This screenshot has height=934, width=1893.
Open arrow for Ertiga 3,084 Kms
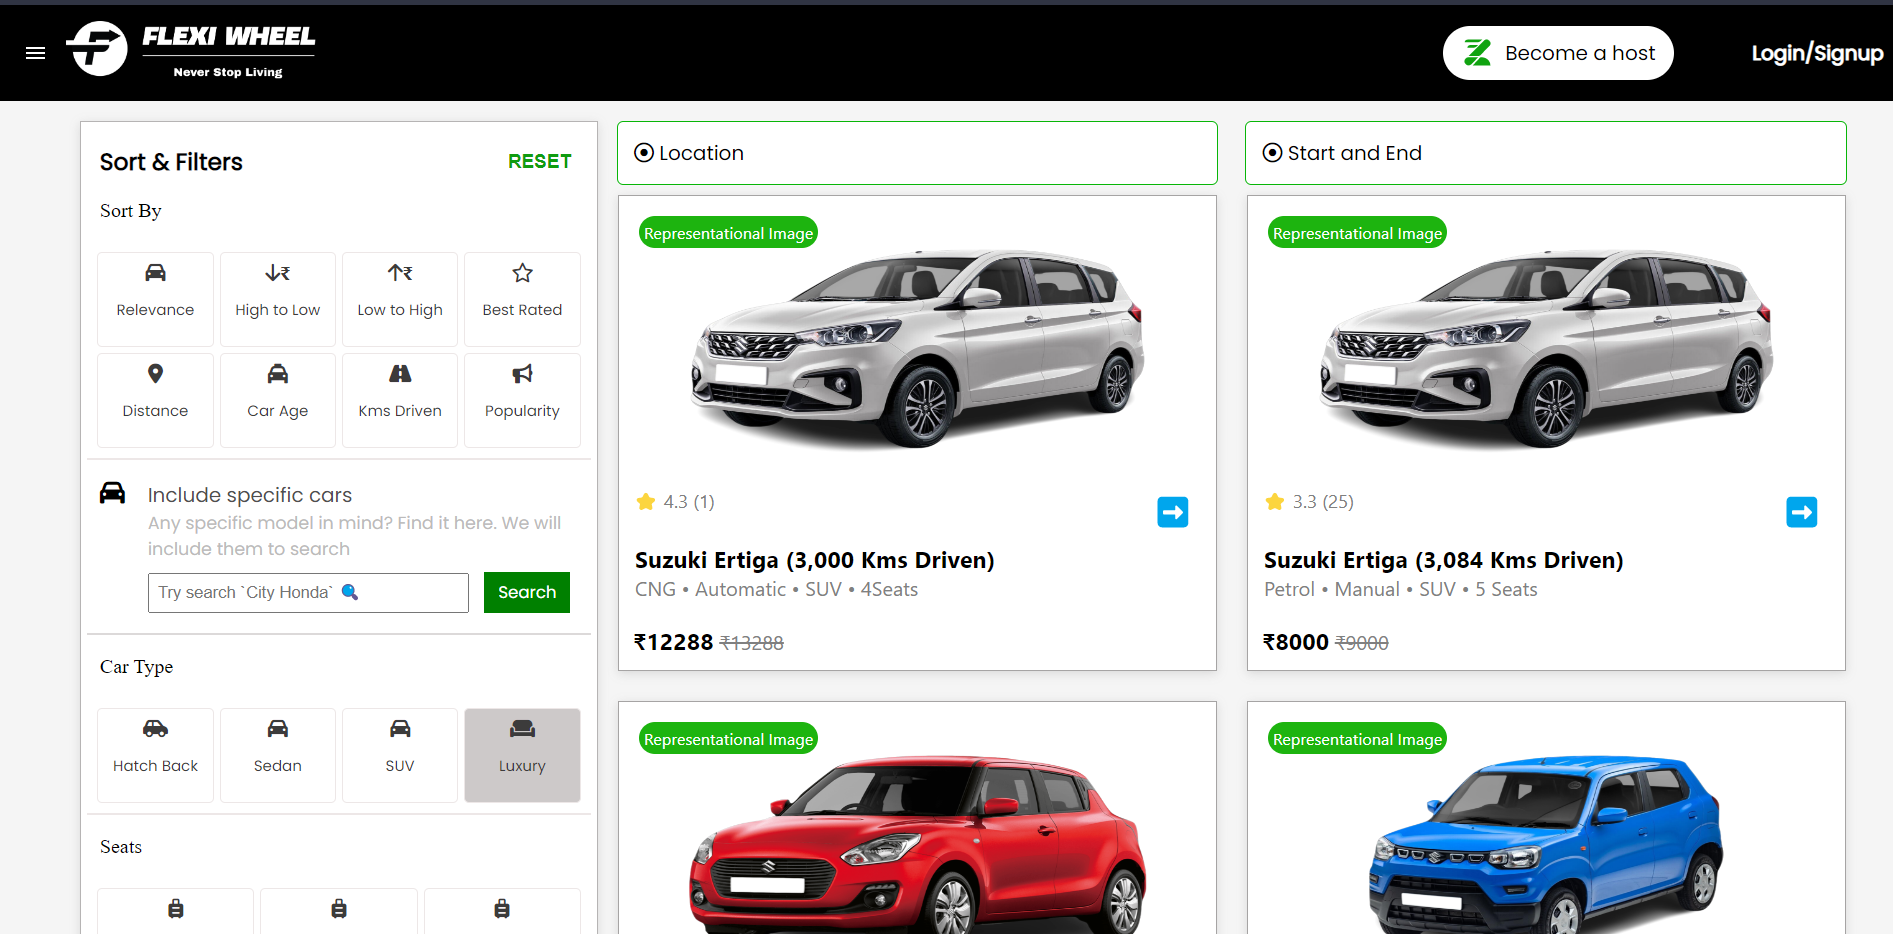coord(1802,512)
